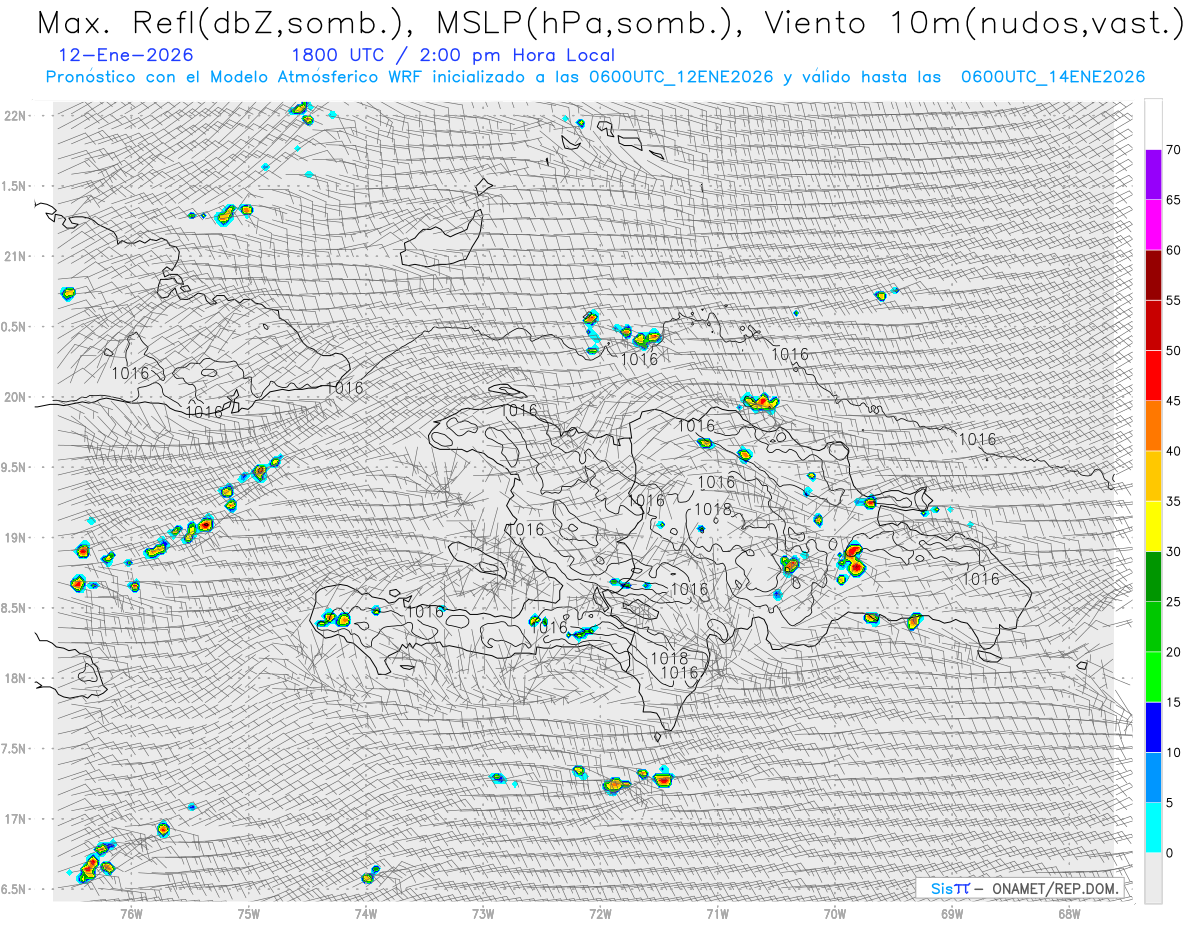Screen dimensions: 1200x927
Task: Click the colorbar value label '60'
Action: pos(1173,250)
